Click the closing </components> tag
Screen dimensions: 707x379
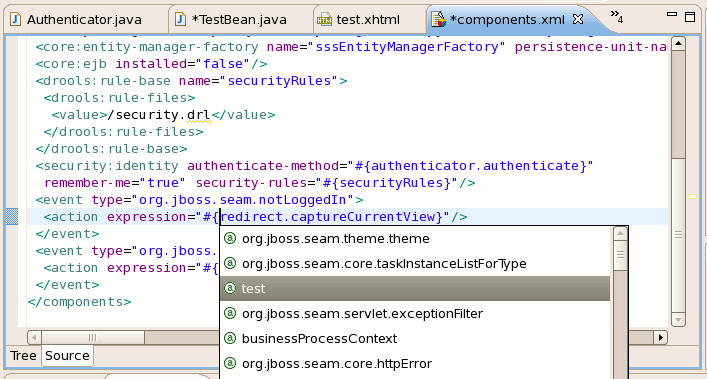(x=79, y=302)
